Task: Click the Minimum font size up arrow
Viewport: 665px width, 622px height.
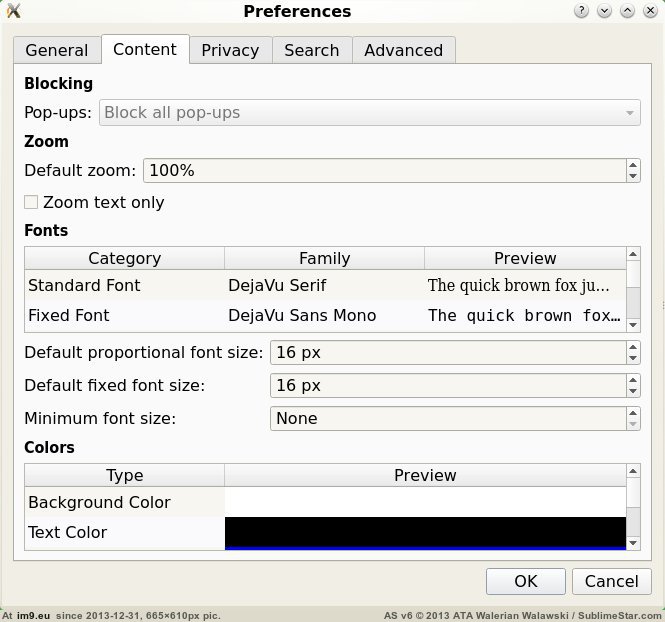Action: pos(633,413)
